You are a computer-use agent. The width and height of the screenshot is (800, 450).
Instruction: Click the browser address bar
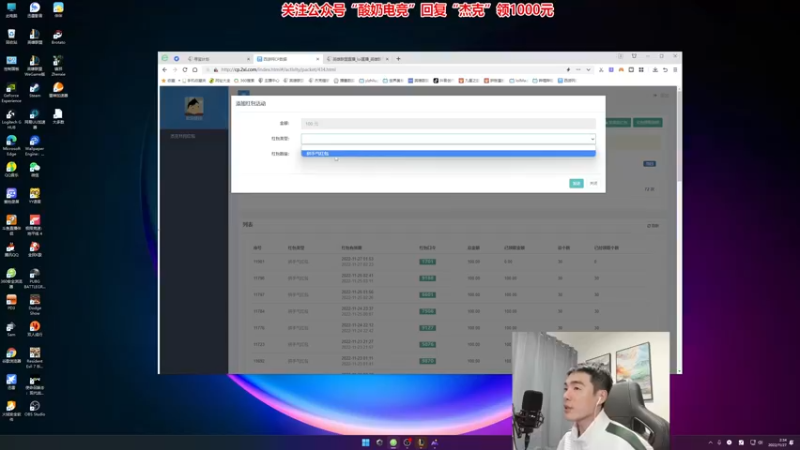(390, 70)
